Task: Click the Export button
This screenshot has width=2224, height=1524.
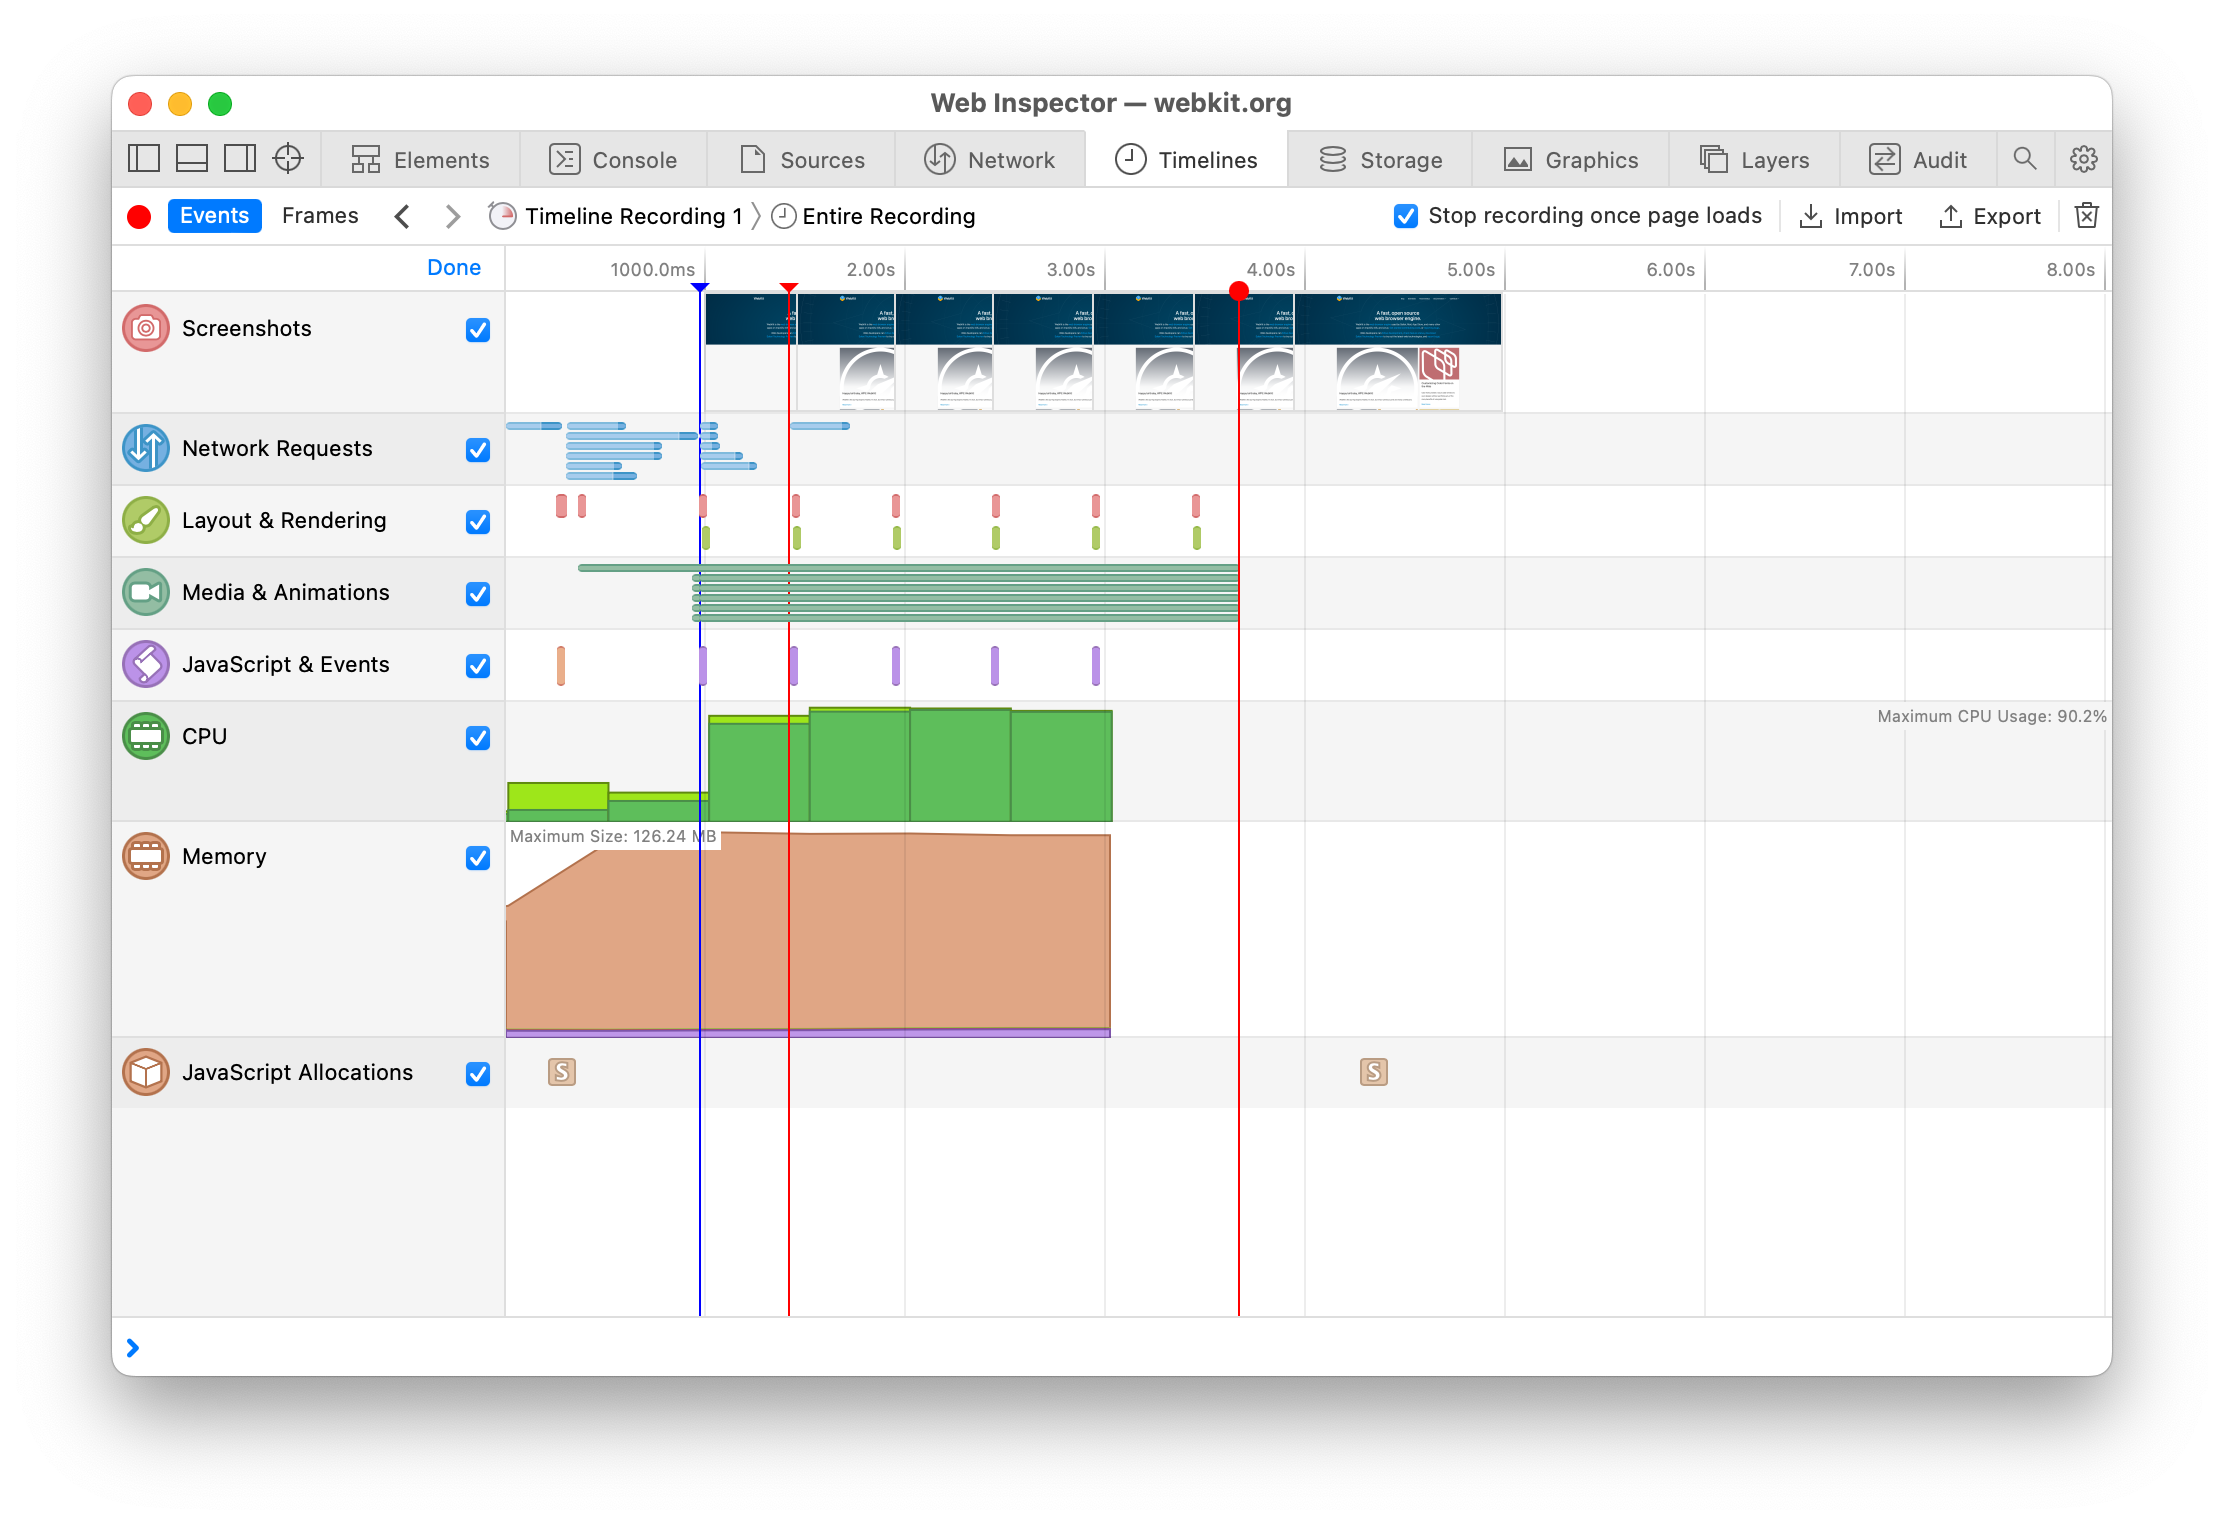Action: point(1990,217)
